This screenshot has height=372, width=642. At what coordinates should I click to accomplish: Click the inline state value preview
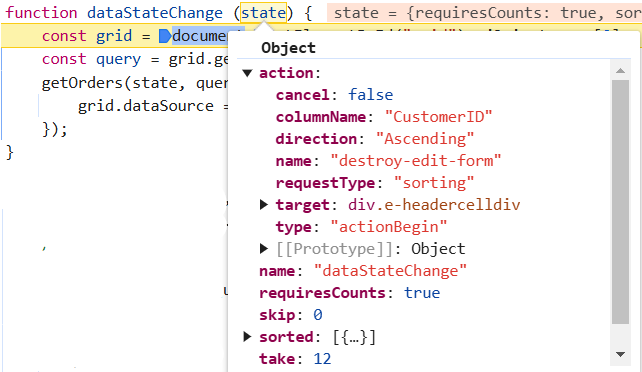[x=484, y=13]
